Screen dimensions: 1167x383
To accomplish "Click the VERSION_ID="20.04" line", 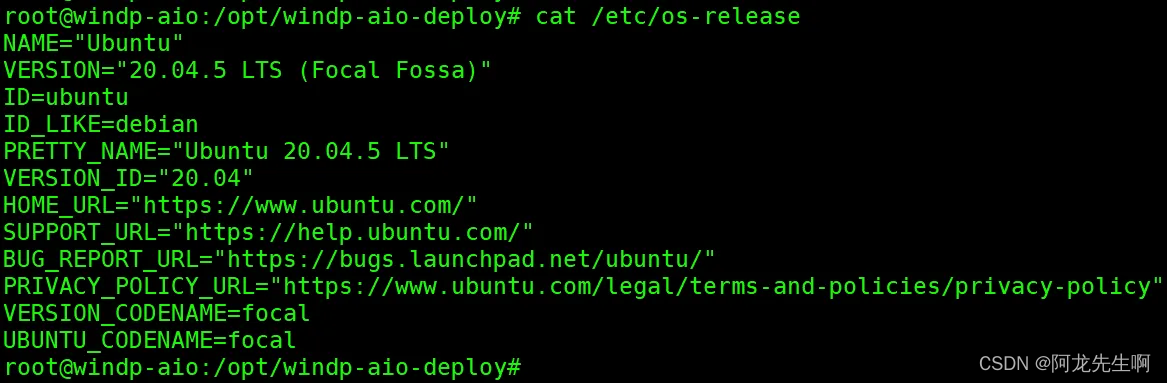I will click(128, 178).
